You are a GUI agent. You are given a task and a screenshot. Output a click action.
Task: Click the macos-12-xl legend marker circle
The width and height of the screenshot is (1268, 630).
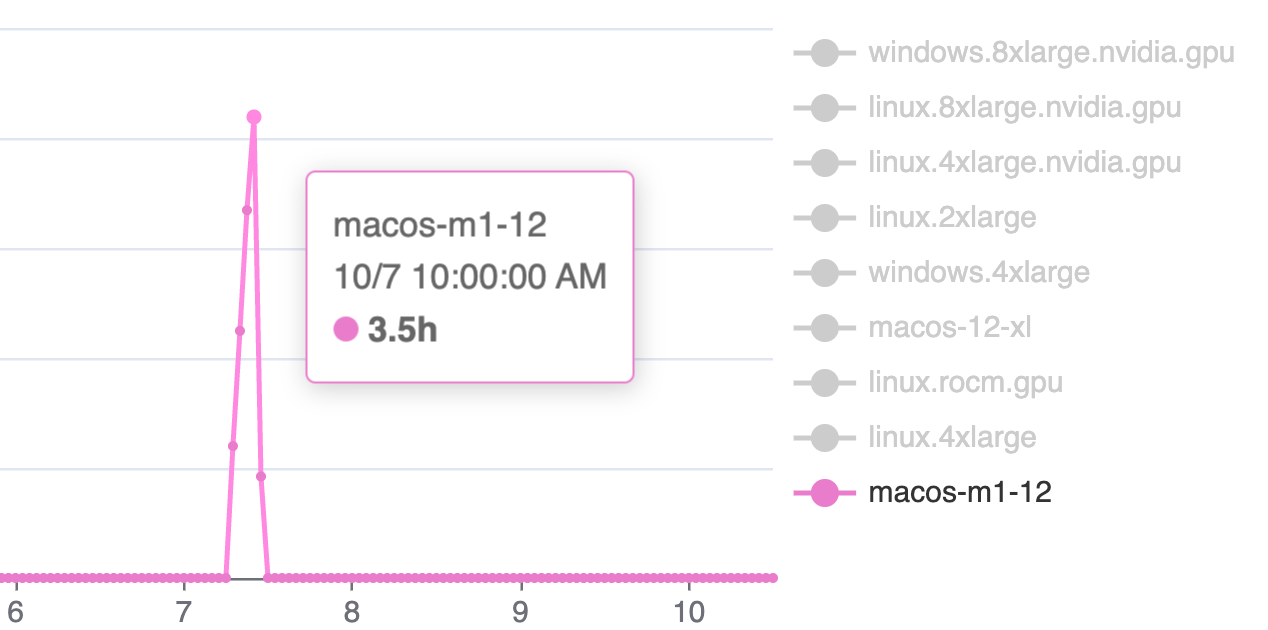tap(825, 327)
